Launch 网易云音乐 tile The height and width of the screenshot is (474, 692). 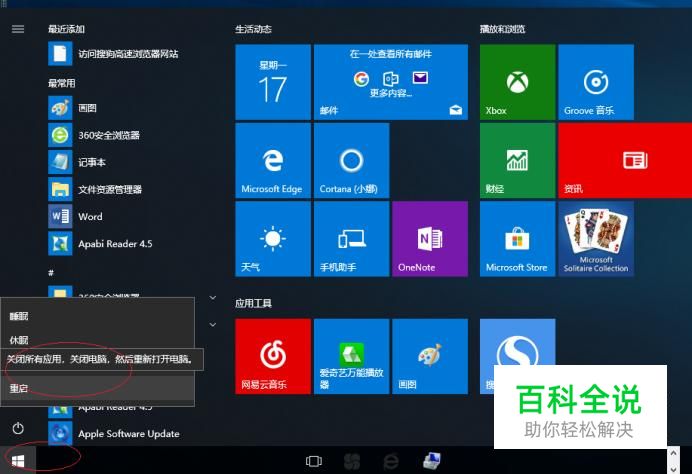(x=273, y=356)
